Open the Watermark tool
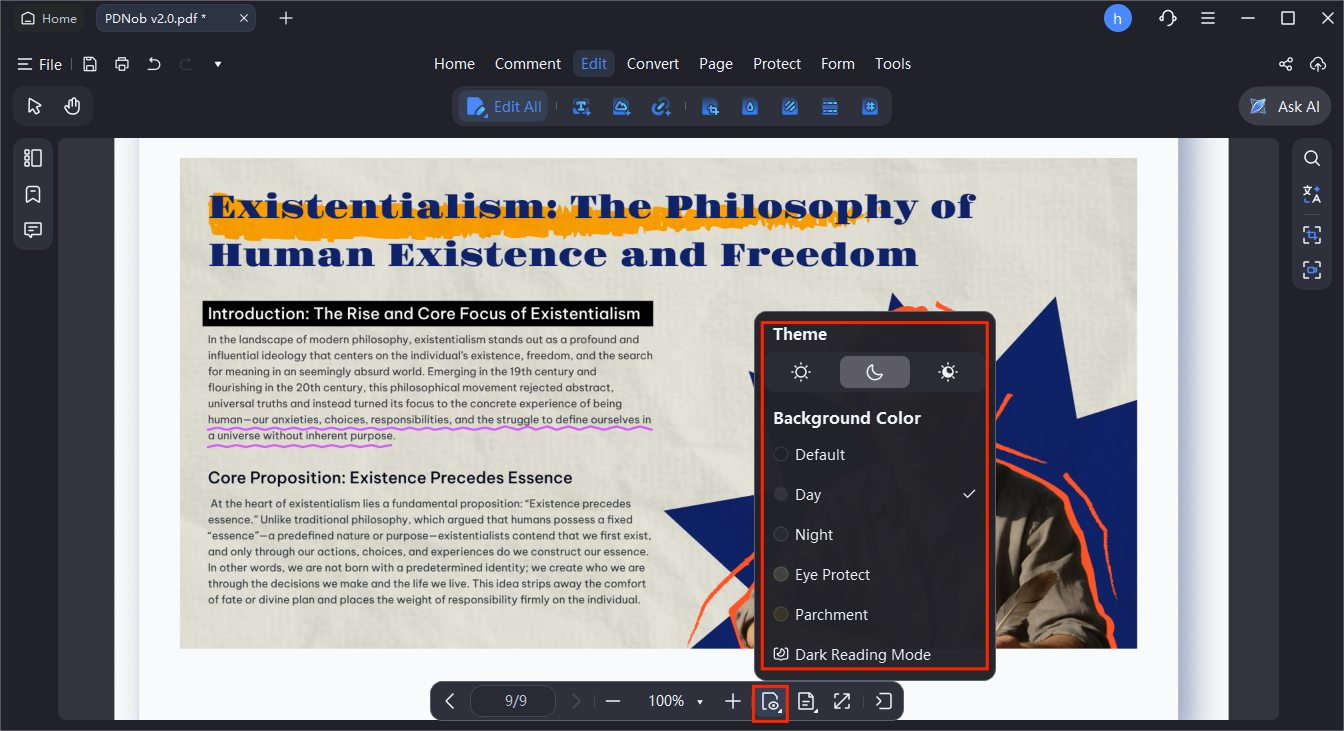The height and width of the screenshot is (731, 1344). click(750, 107)
